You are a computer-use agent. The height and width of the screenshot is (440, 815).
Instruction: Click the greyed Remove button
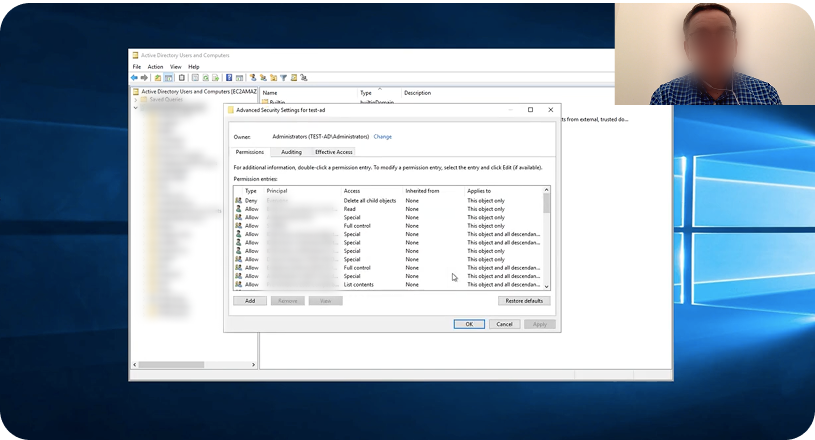[x=287, y=301]
